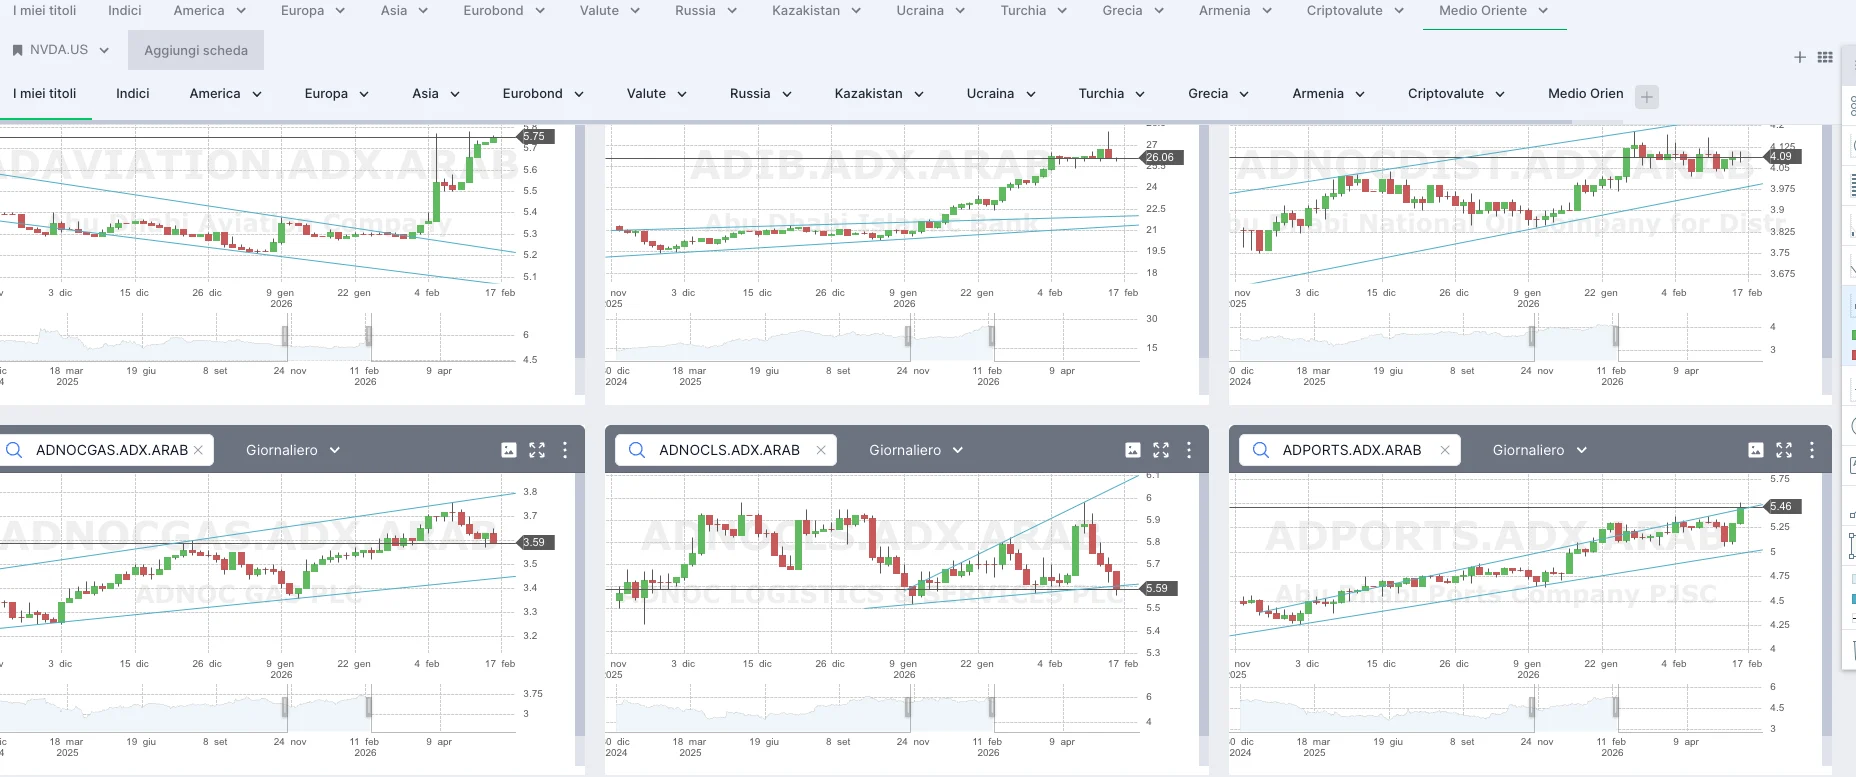Image resolution: width=1856 pixels, height=777 pixels.
Task: Select the second-row 'I miei titoli' tab
Action: [x=45, y=94]
